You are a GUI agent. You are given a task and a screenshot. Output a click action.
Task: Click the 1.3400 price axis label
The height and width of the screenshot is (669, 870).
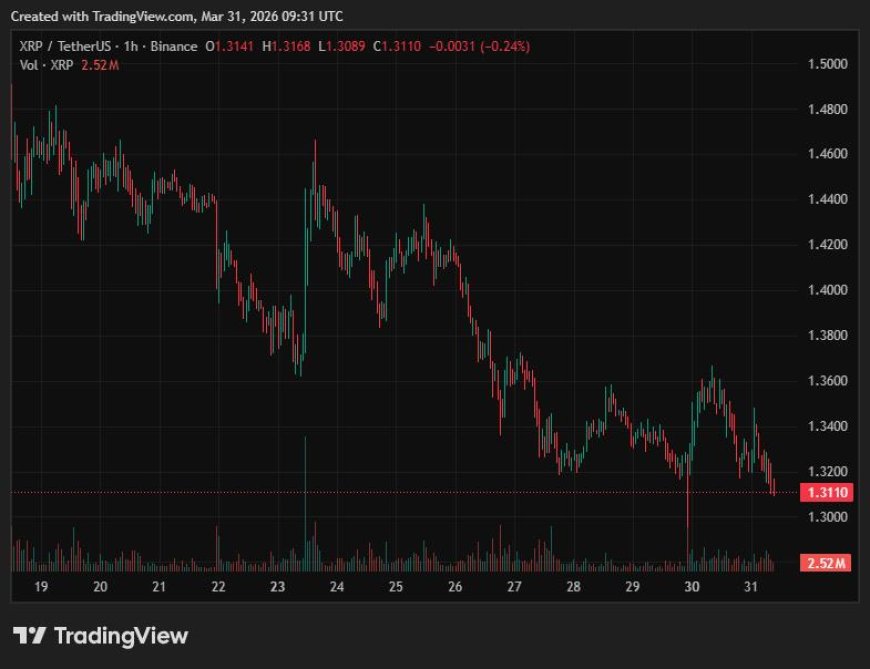827,426
